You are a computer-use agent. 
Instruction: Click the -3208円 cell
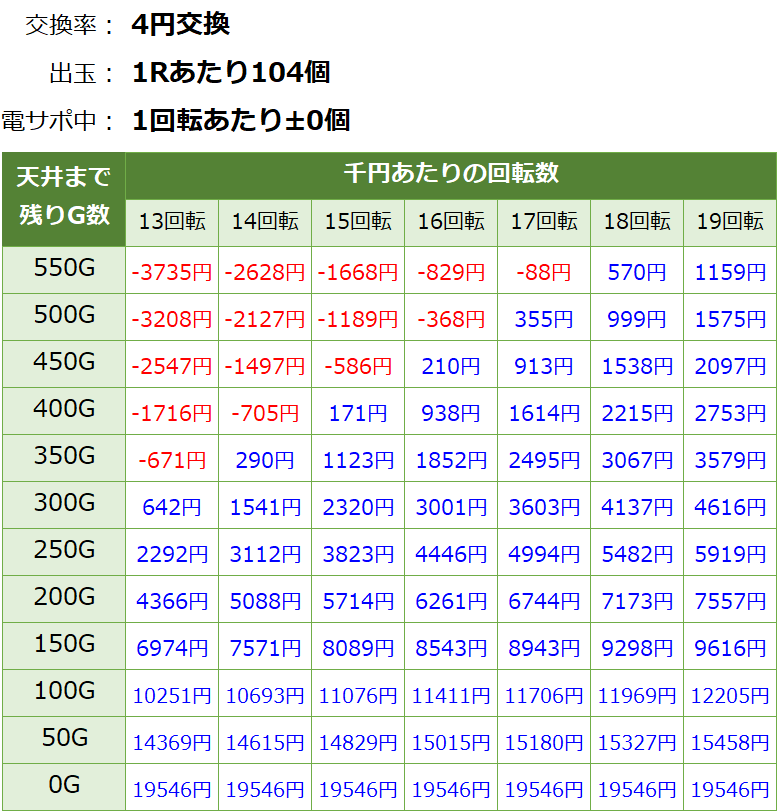click(172, 319)
